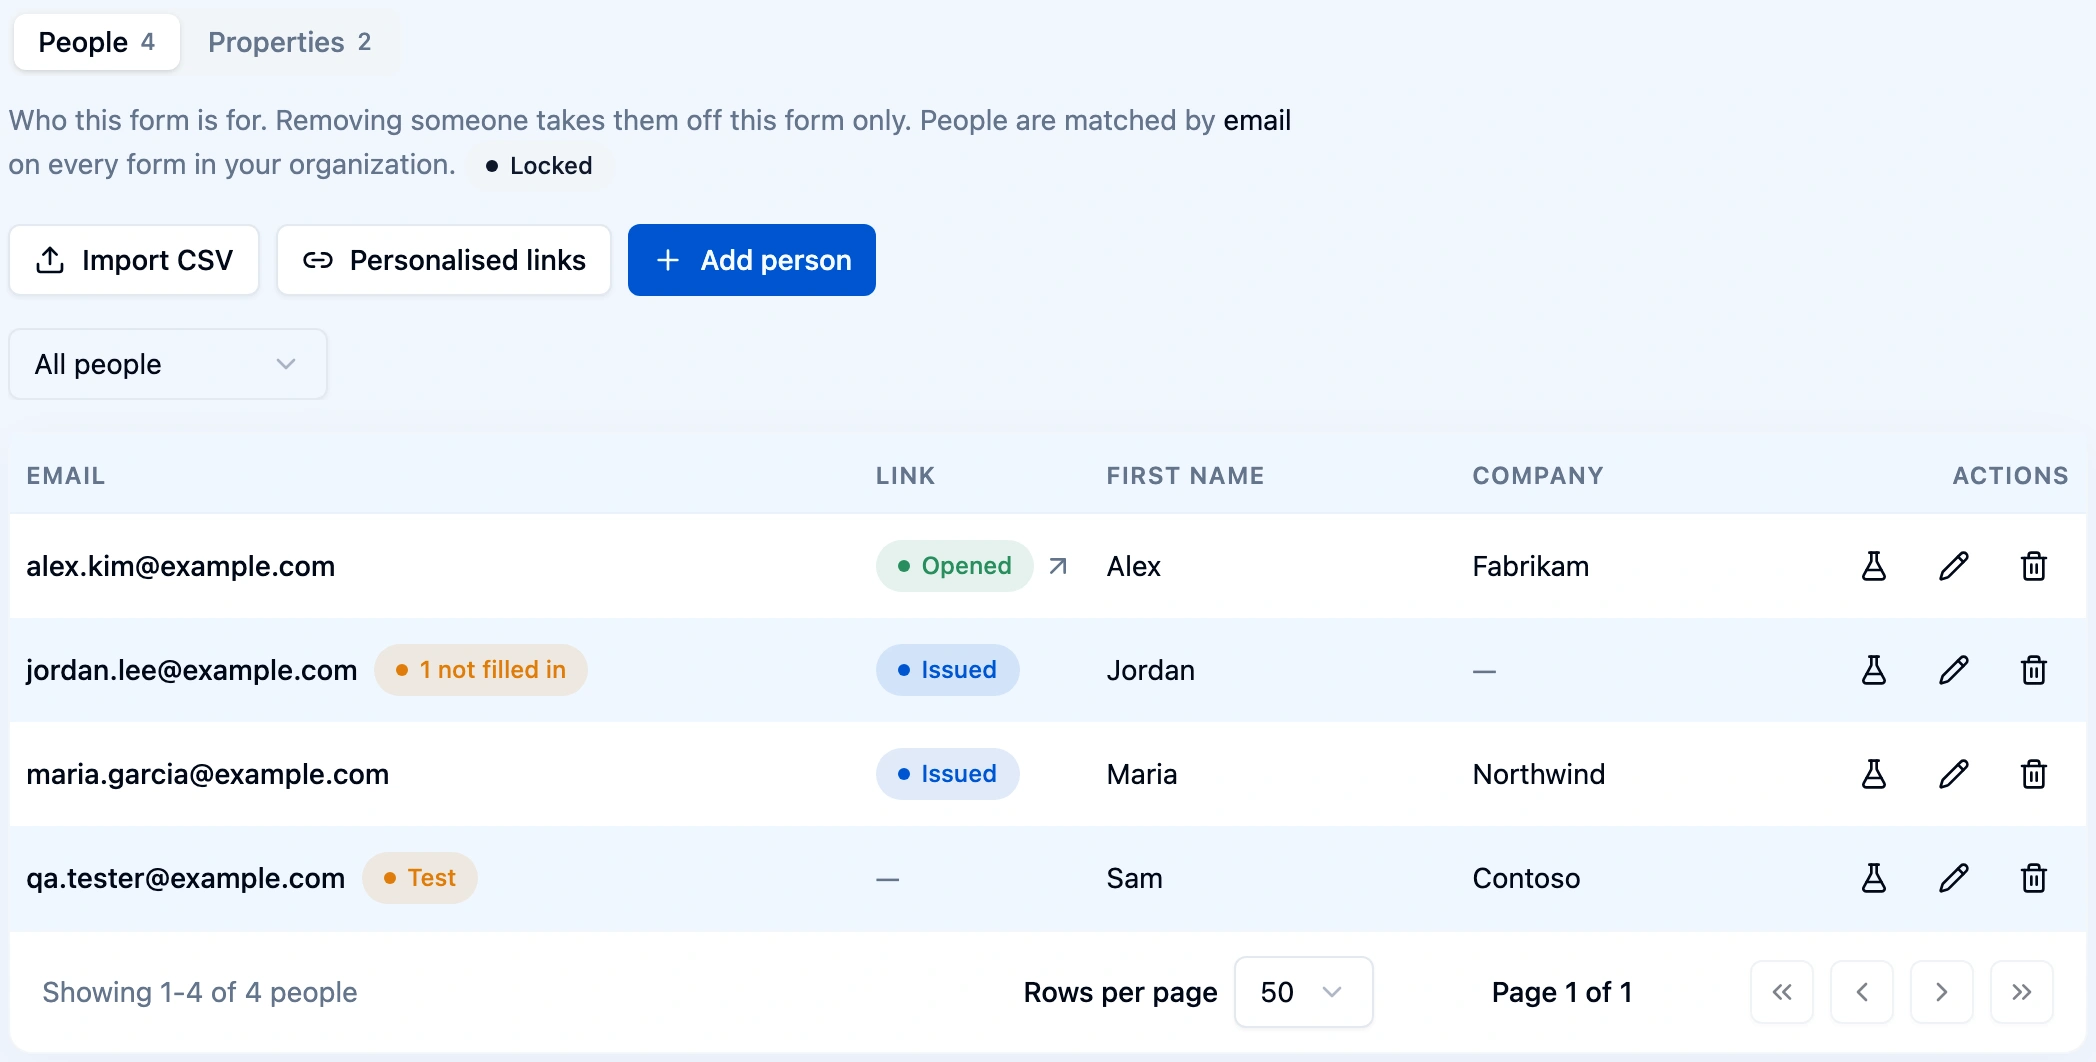Click the Issued badge in Jordan's row
2096x1062 pixels.
(x=948, y=670)
